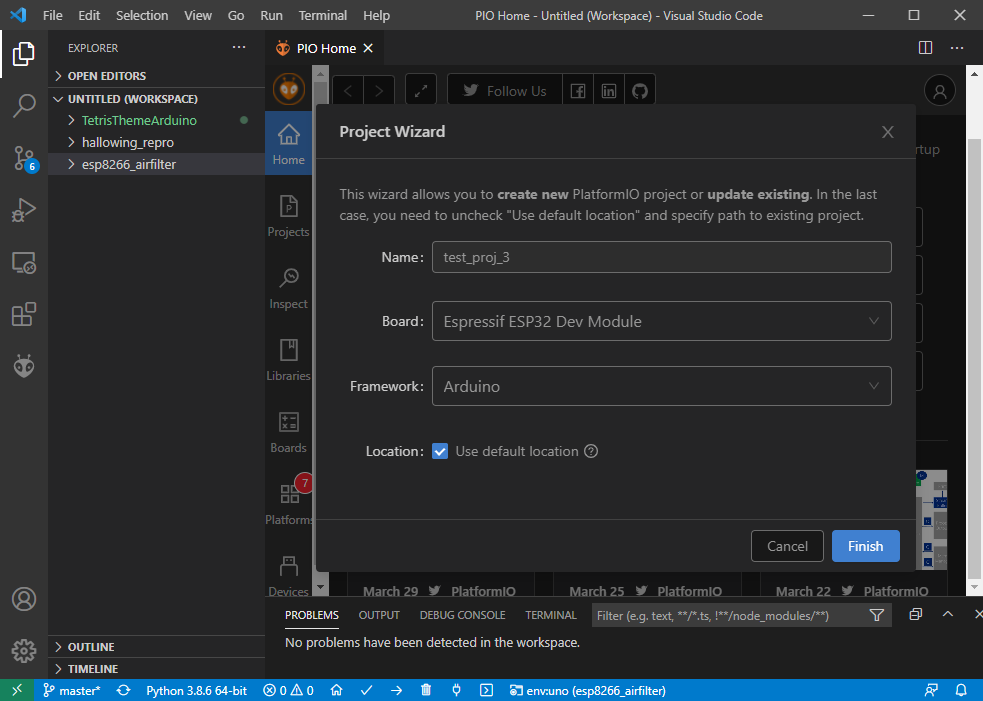Switch to the OUTPUT tab
Viewport: 983px width, 701px height.
tap(378, 615)
